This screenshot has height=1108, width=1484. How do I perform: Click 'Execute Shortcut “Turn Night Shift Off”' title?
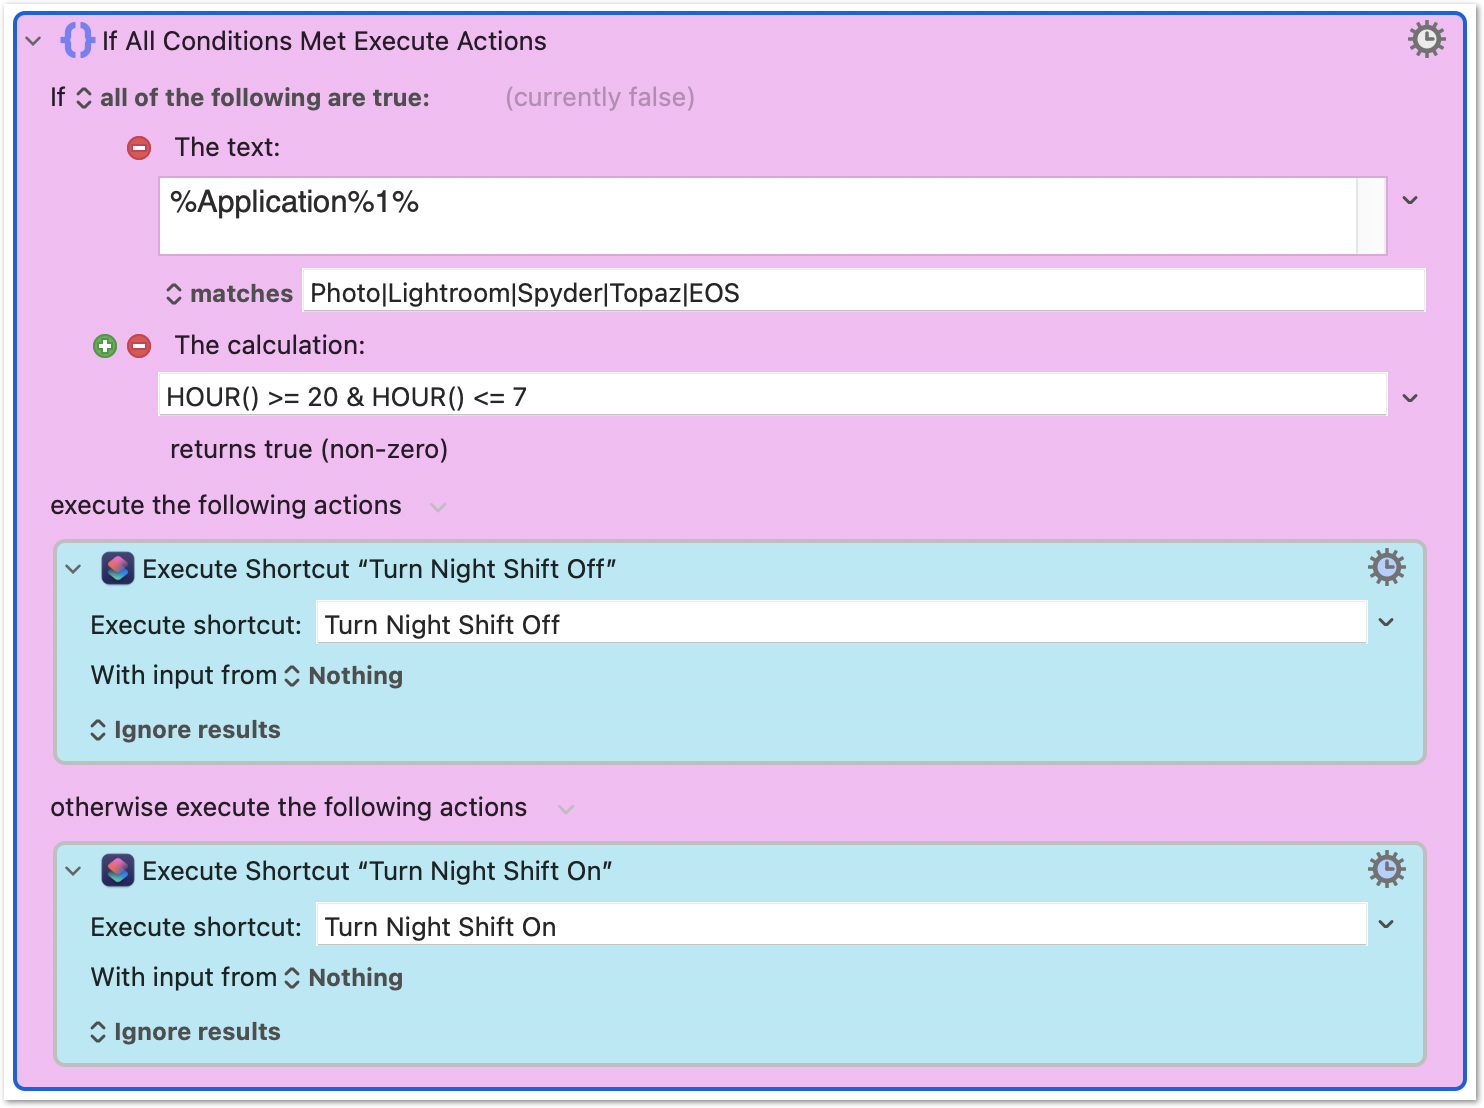(x=379, y=569)
